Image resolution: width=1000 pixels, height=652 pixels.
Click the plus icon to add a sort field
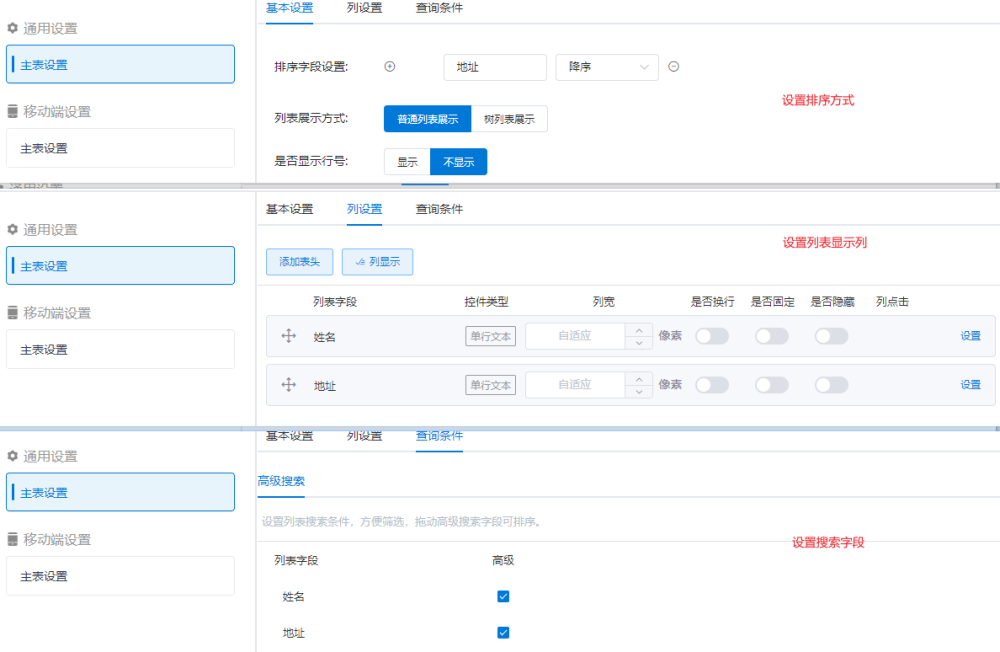[x=390, y=67]
